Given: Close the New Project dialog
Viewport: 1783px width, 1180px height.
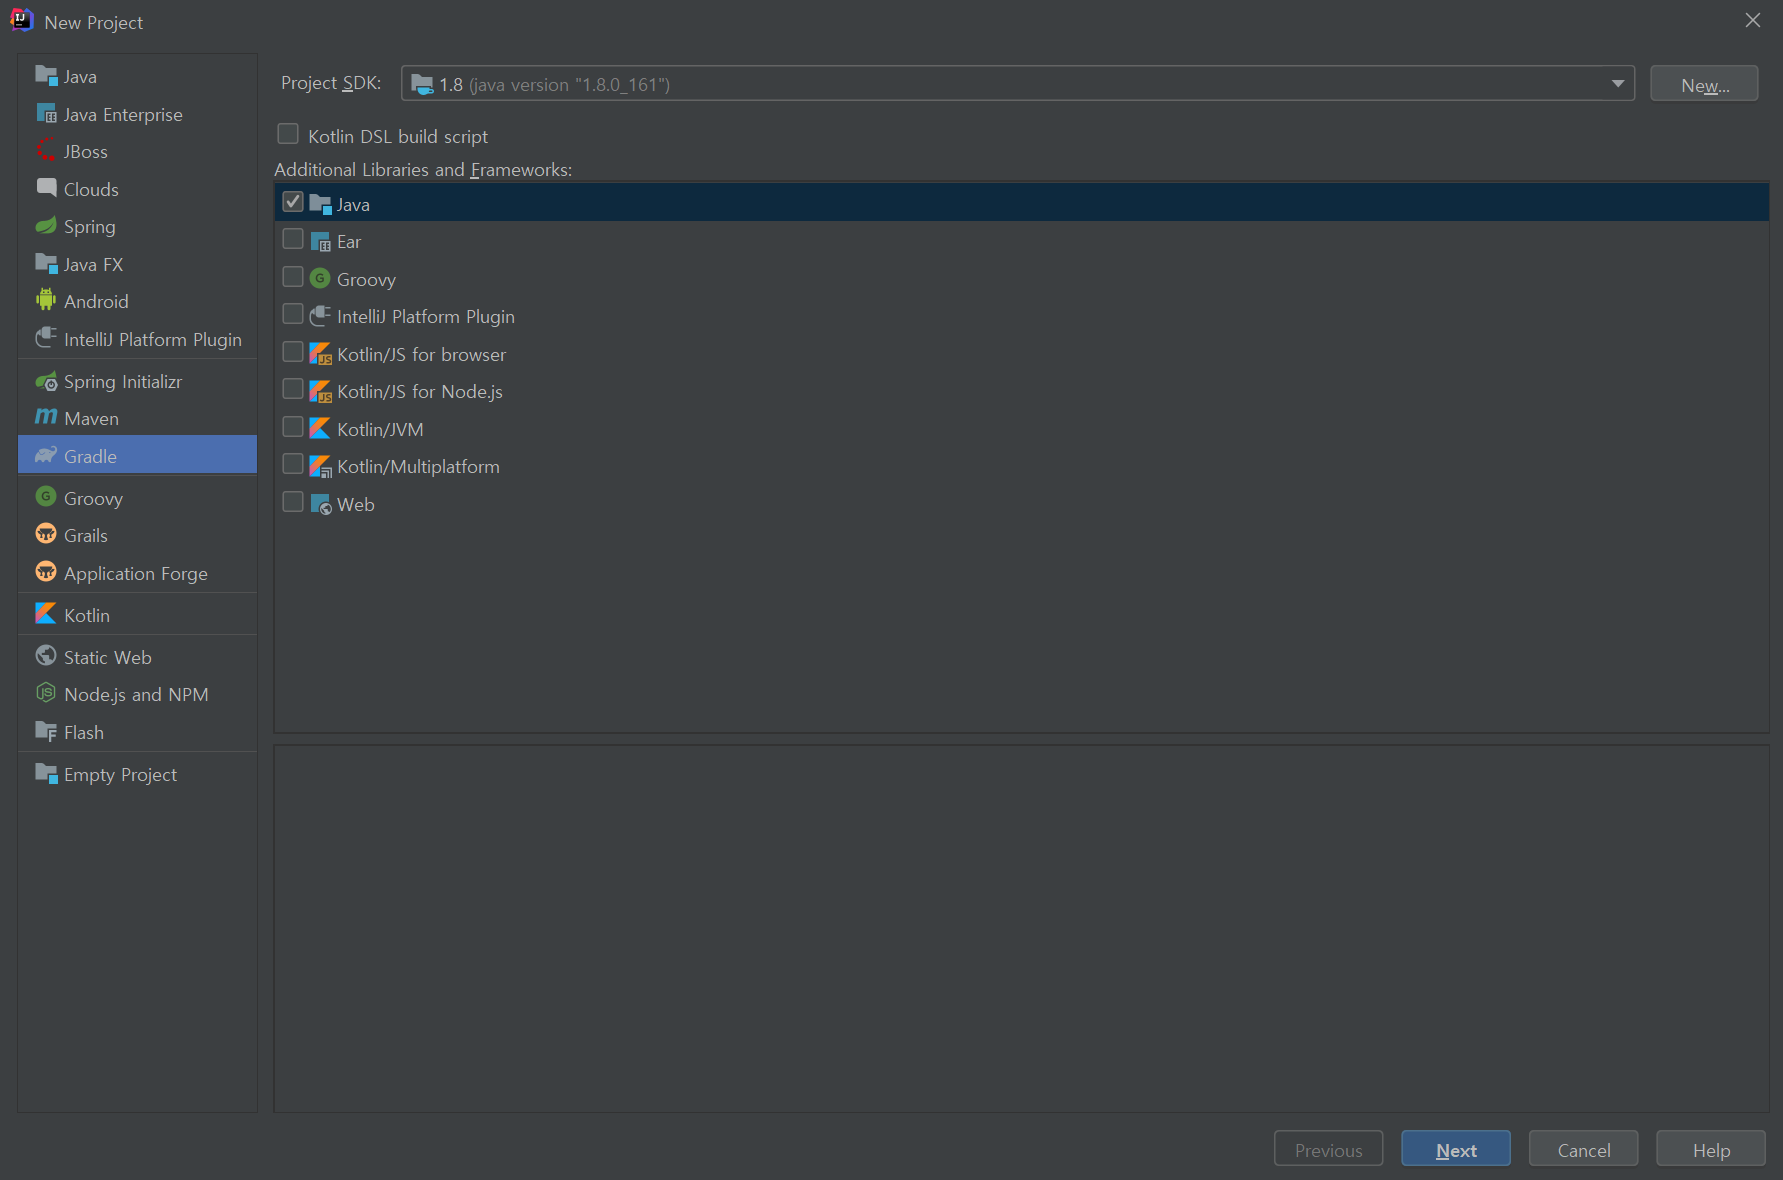Looking at the screenshot, I should coord(1753,20).
